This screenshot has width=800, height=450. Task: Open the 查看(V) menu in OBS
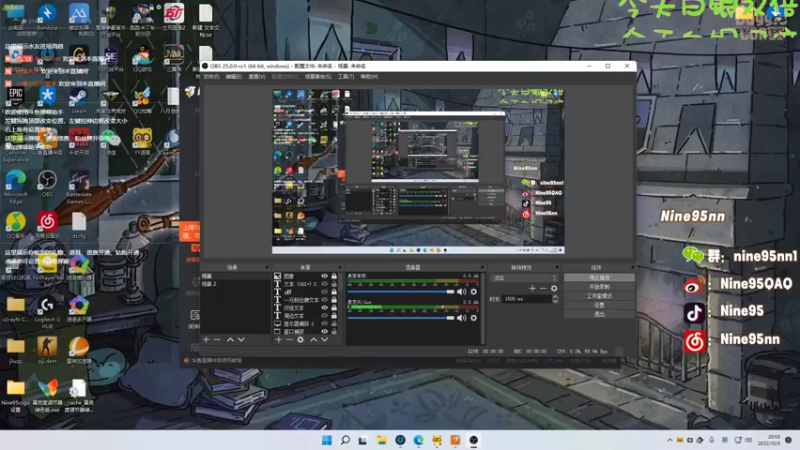[257, 77]
